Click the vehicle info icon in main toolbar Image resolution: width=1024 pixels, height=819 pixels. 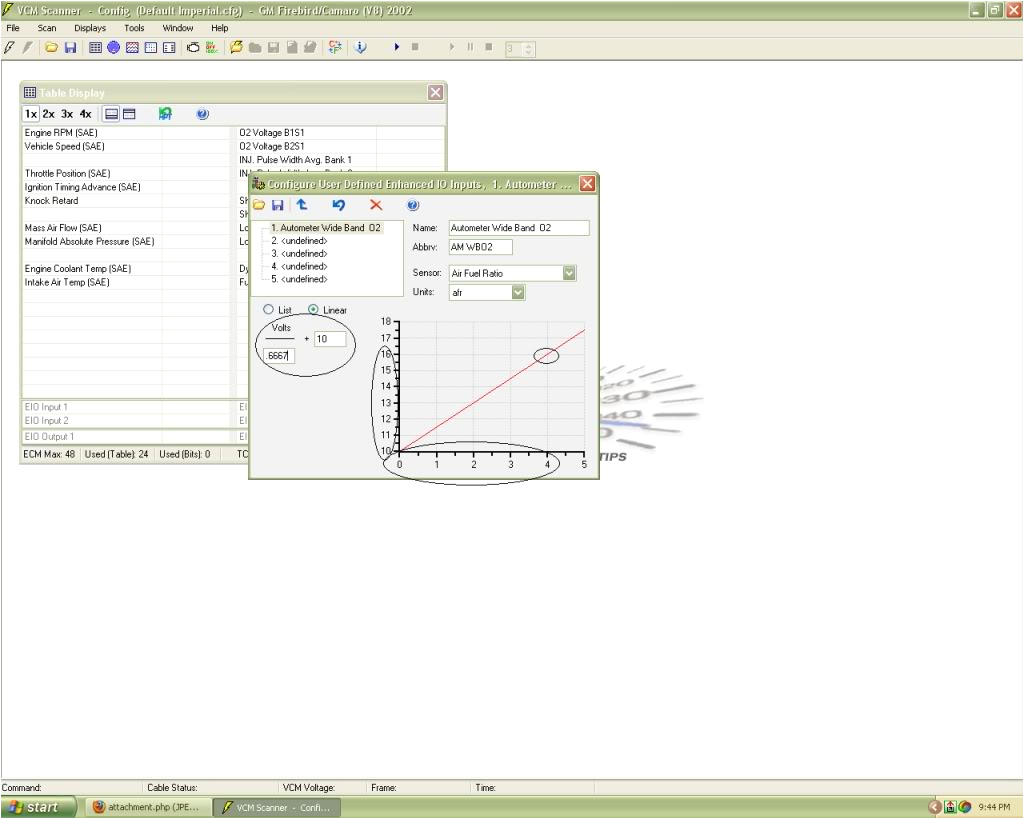click(x=361, y=47)
